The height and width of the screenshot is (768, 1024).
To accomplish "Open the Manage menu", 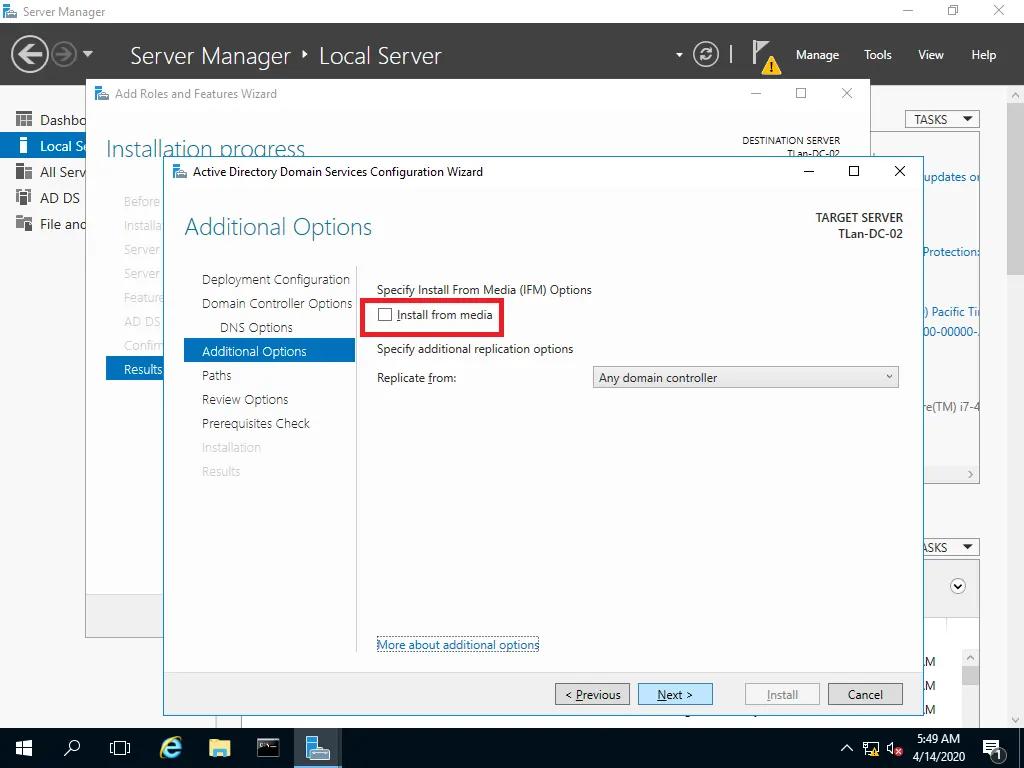I will 817,55.
